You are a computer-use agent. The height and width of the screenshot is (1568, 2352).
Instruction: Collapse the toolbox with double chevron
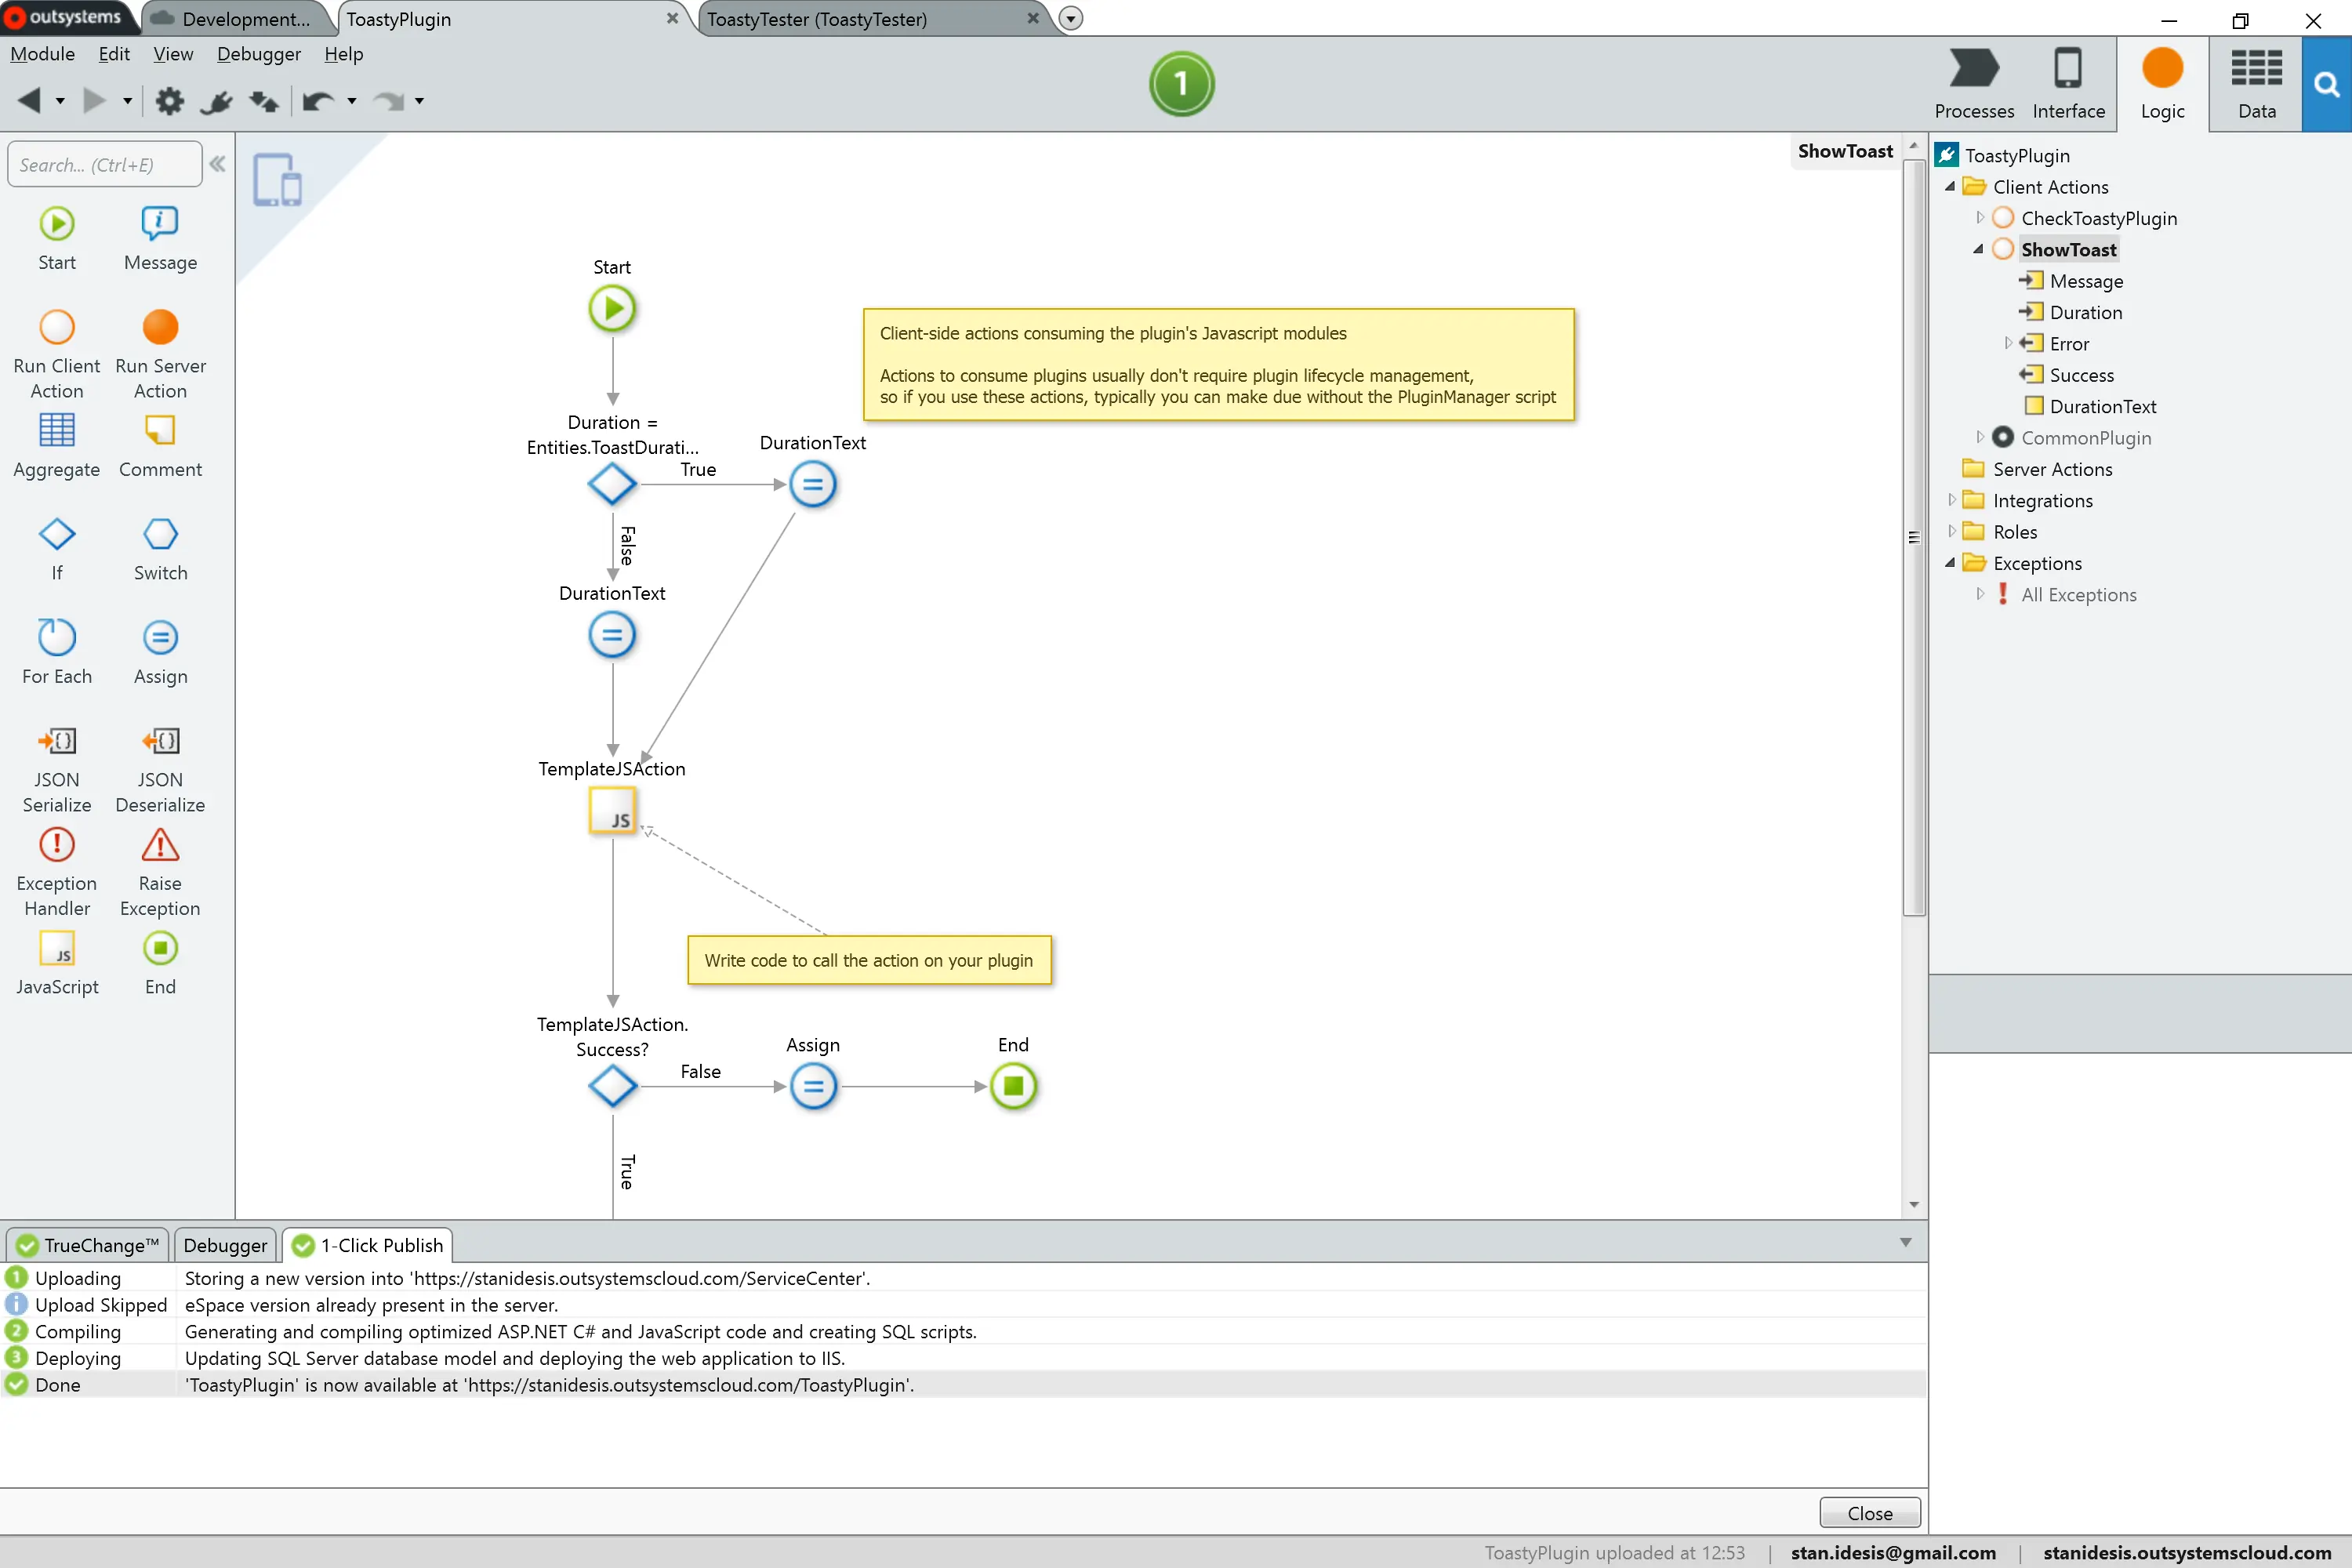pyautogui.click(x=217, y=163)
